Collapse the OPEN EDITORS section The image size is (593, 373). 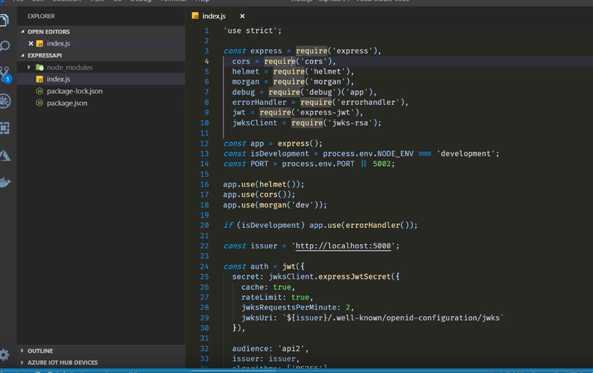pyautogui.click(x=23, y=32)
